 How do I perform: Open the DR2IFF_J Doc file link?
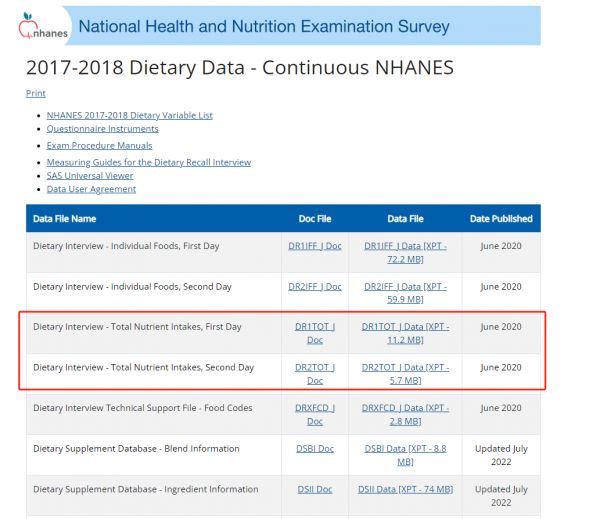tap(314, 287)
